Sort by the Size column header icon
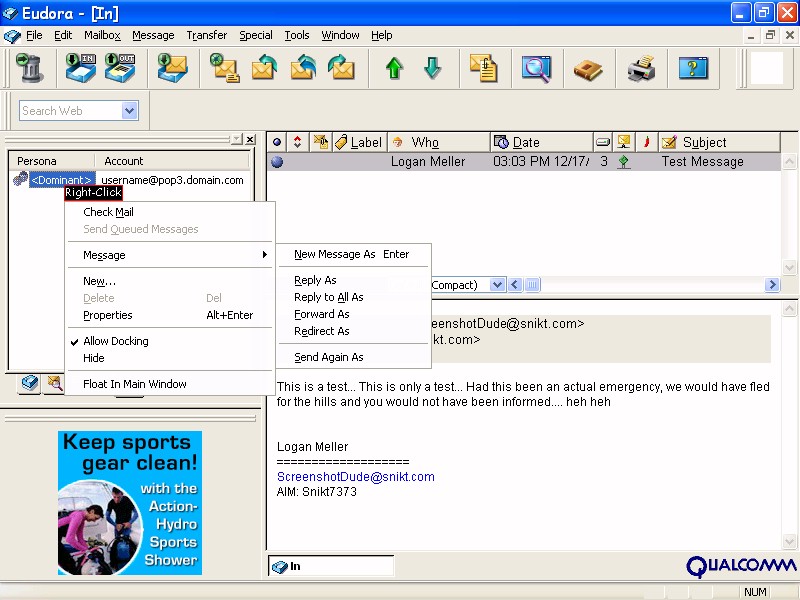The height and width of the screenshot is (600, 800). click(603, 142)
